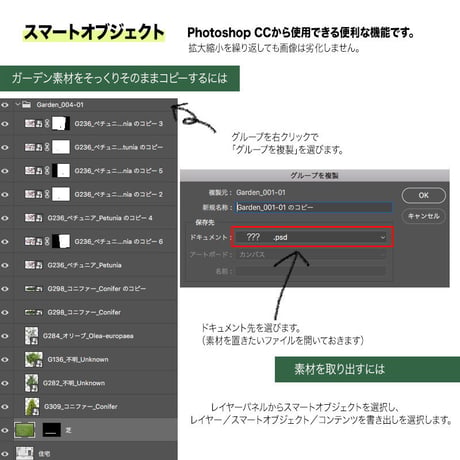Toggle visibility of G298_コニファー_Conifer layer
460x460 pixels.
(x=5, y=312)
